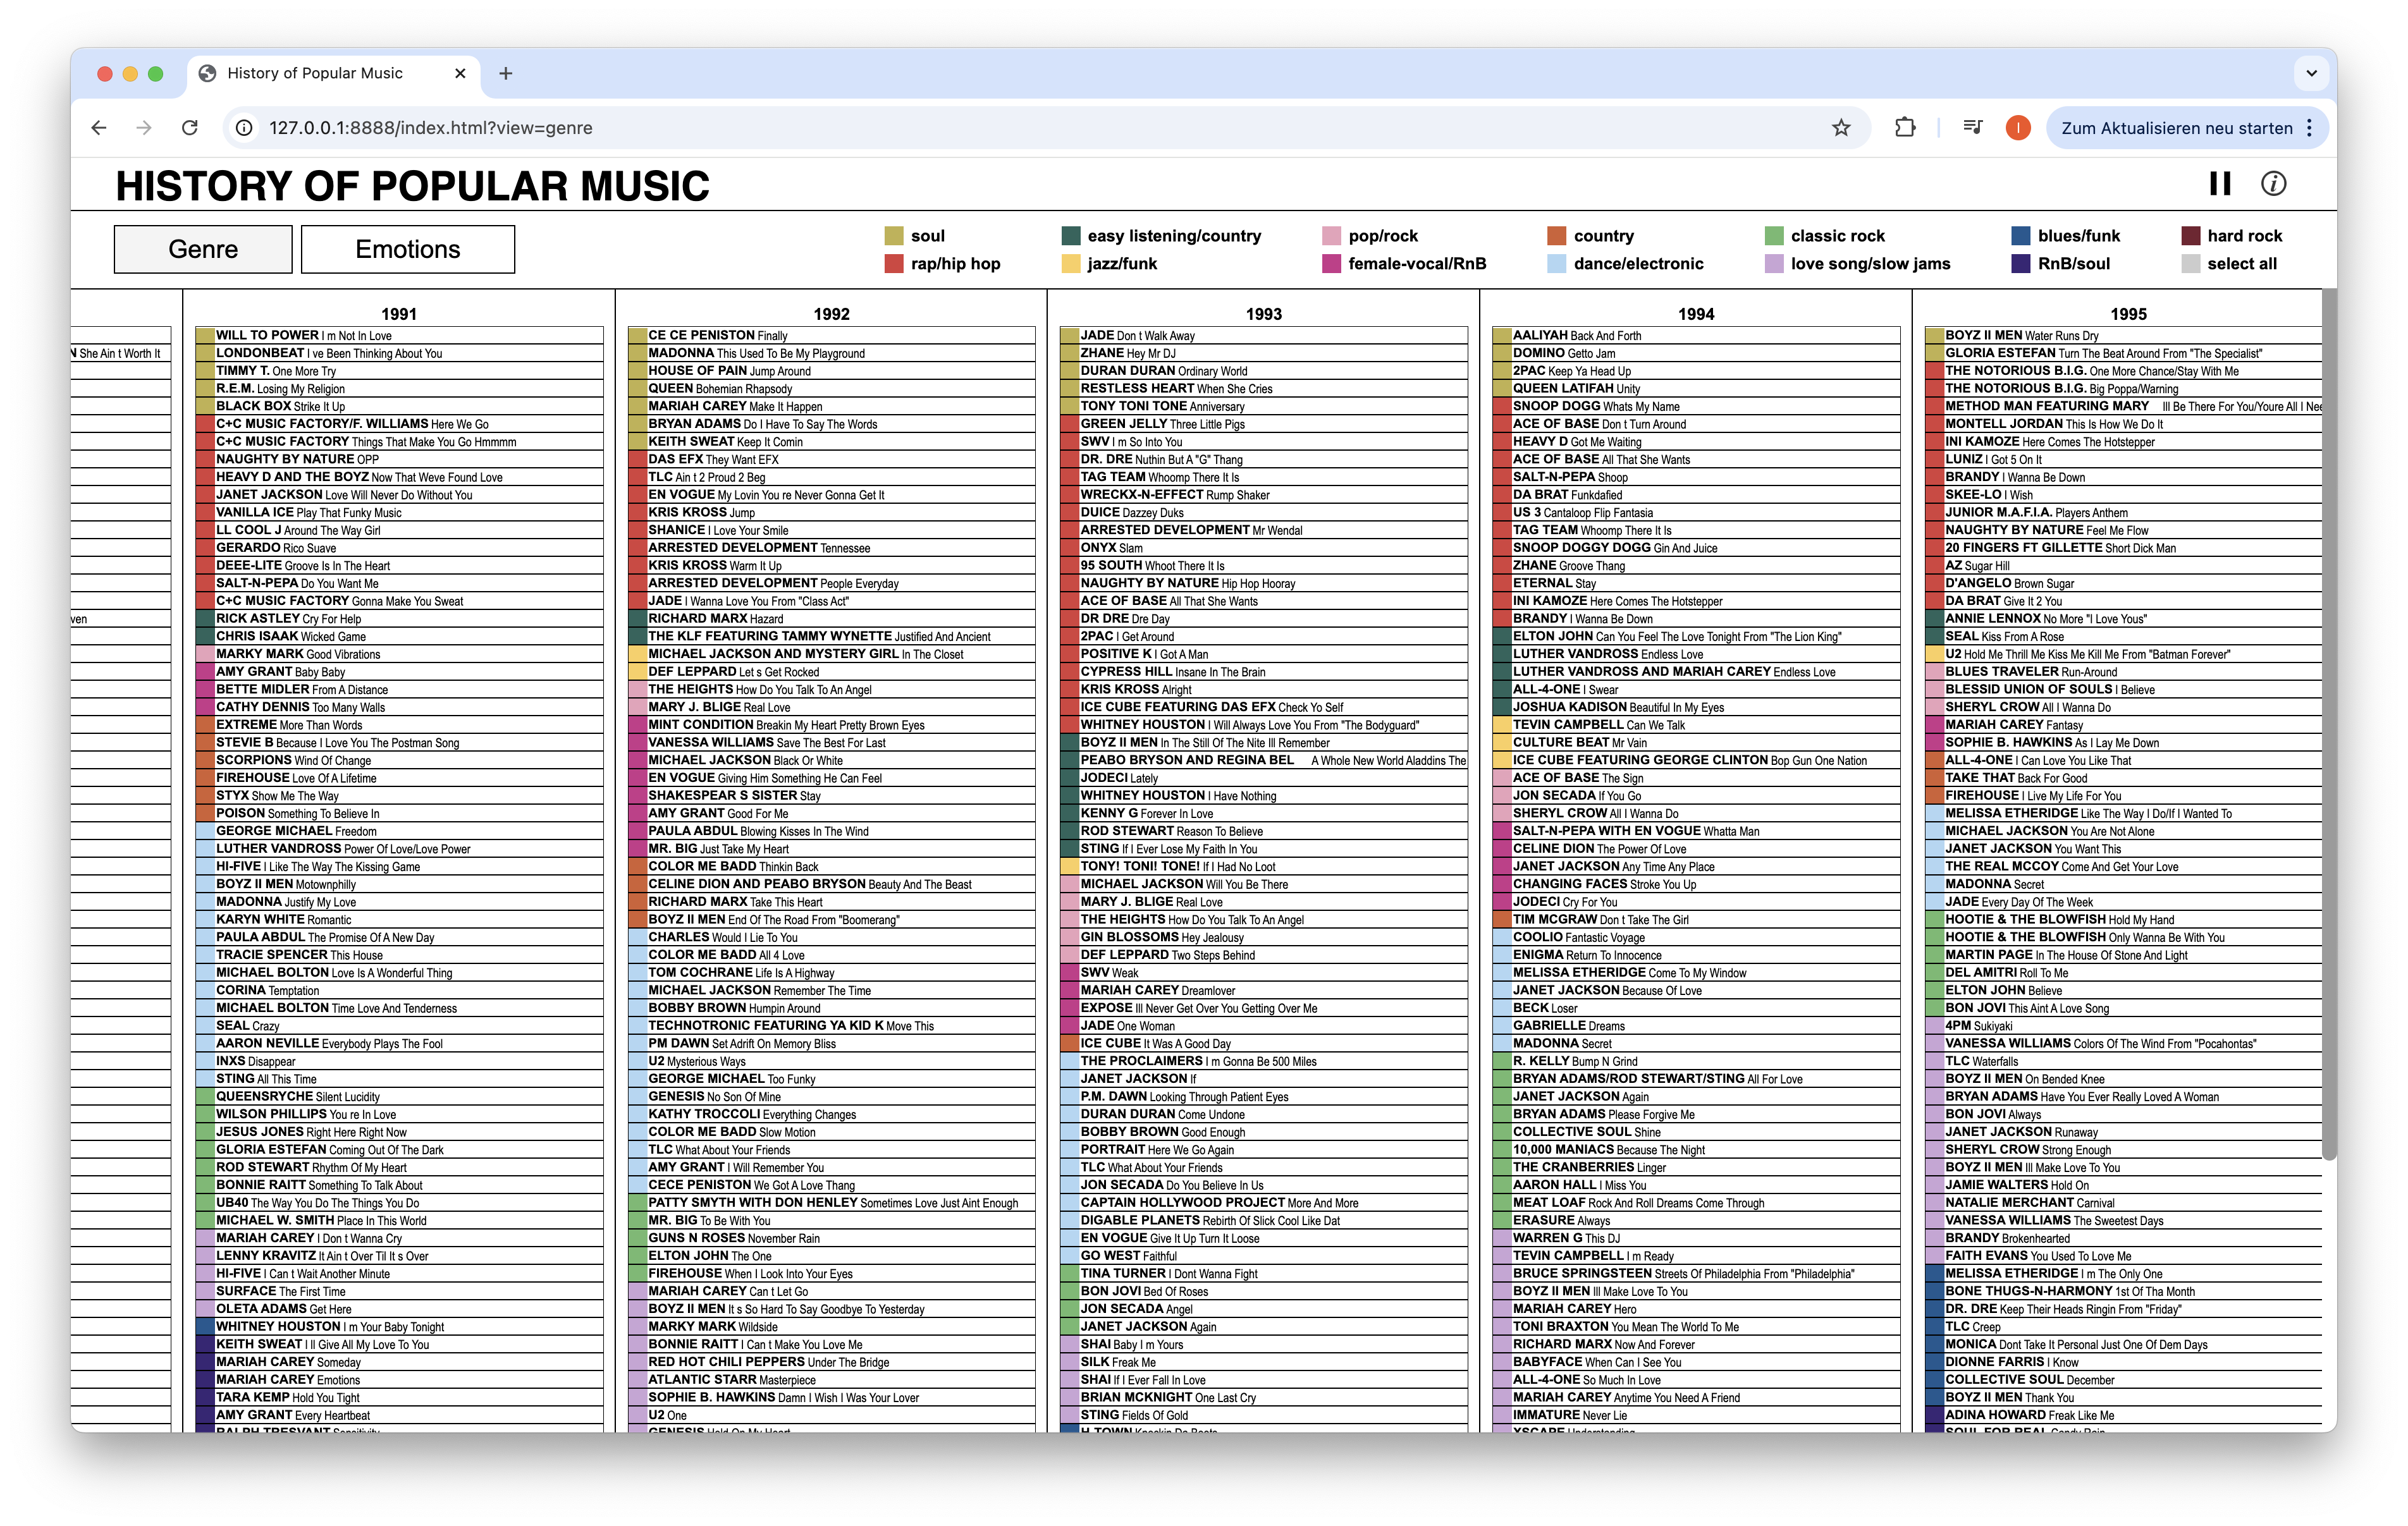Click the 1993 column heading
This screenshot has height=1526, width=2408.
point(1263,314)
